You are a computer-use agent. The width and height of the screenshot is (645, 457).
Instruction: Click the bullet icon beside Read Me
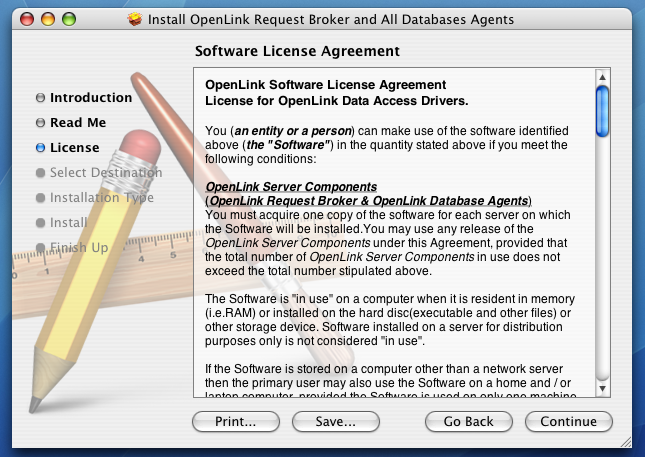coord(40,123)
